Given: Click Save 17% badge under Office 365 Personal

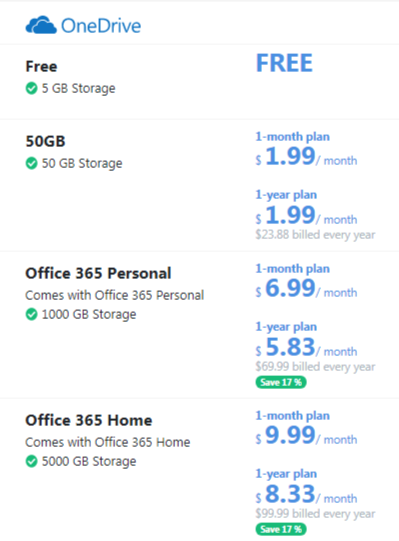Looking at the screenshot, I should click(x=281, y=382).
